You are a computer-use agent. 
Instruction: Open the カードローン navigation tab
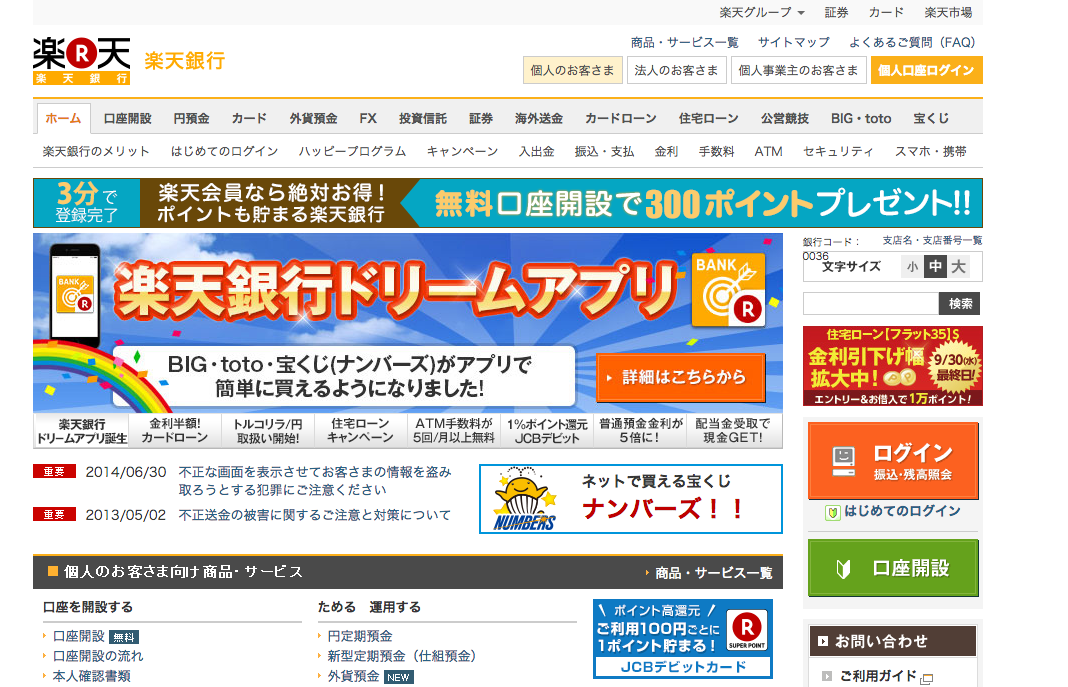point(621,118)
